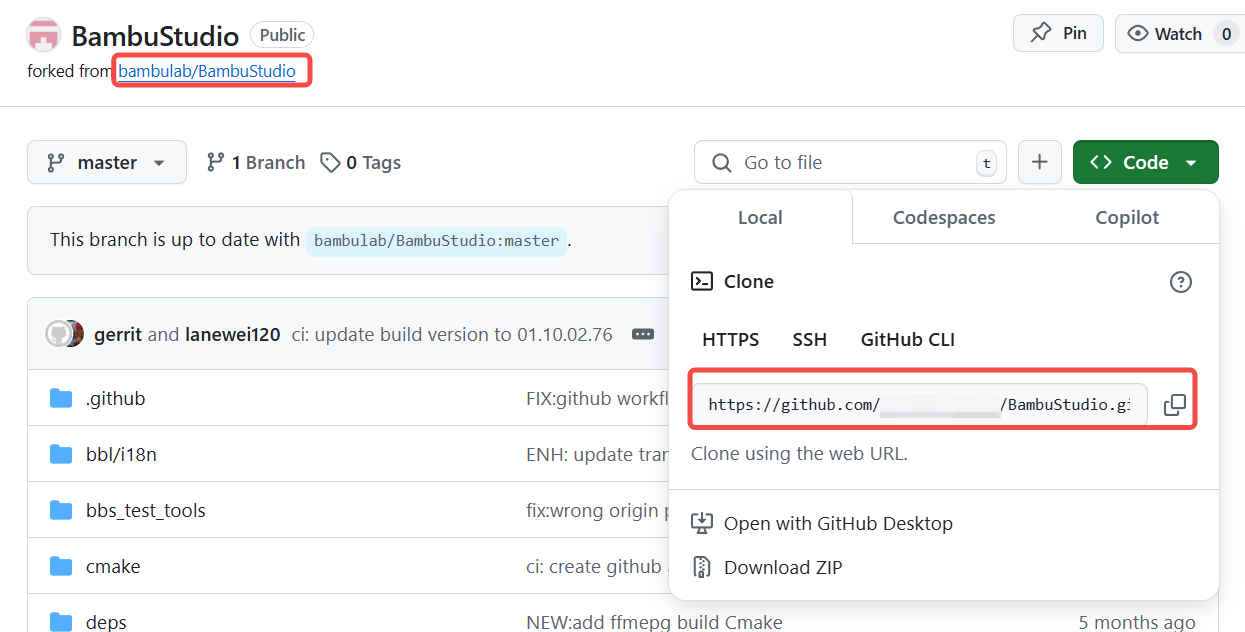1245x632 pixels.
Task: Click the commit author avatars
Action: point(64,334)
